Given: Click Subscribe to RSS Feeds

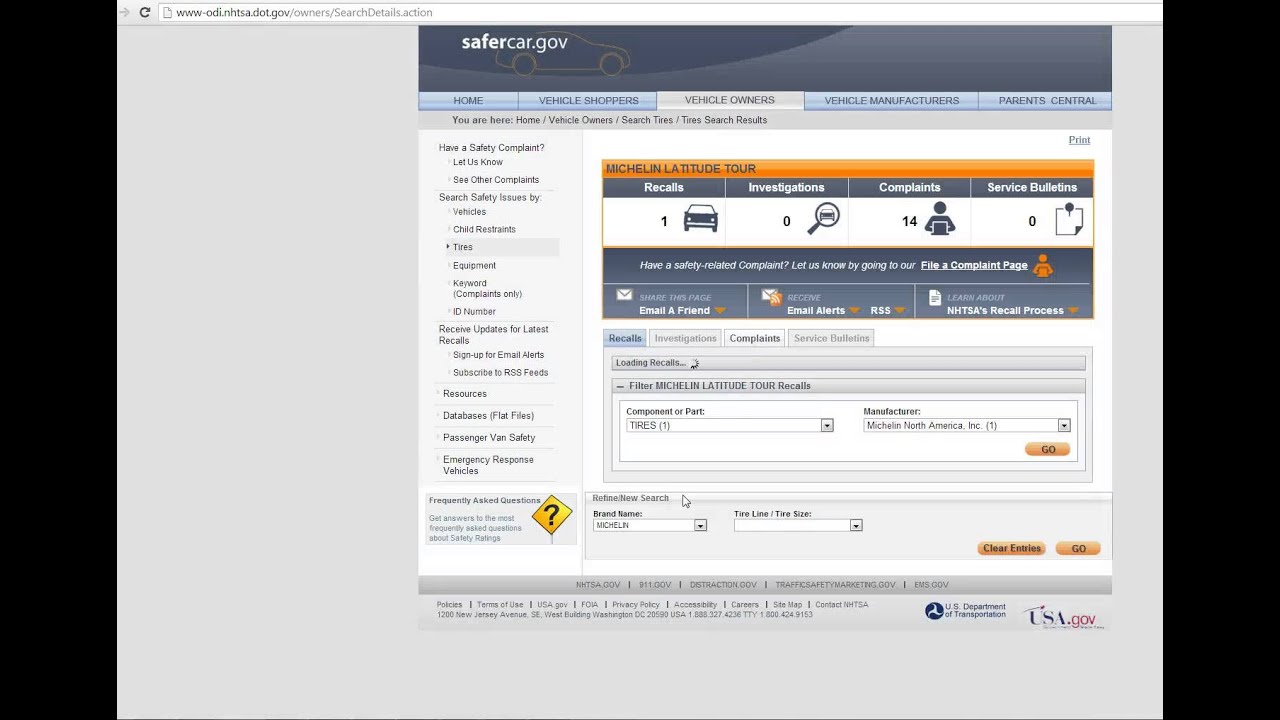Looking at the screenshot, I should click(x=500, y=373).
